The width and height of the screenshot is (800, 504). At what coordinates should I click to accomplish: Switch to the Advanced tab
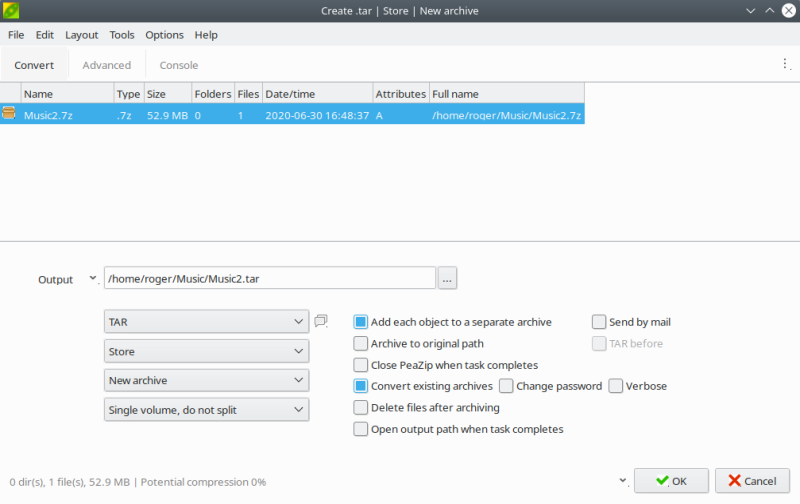[x=106, y=65]
